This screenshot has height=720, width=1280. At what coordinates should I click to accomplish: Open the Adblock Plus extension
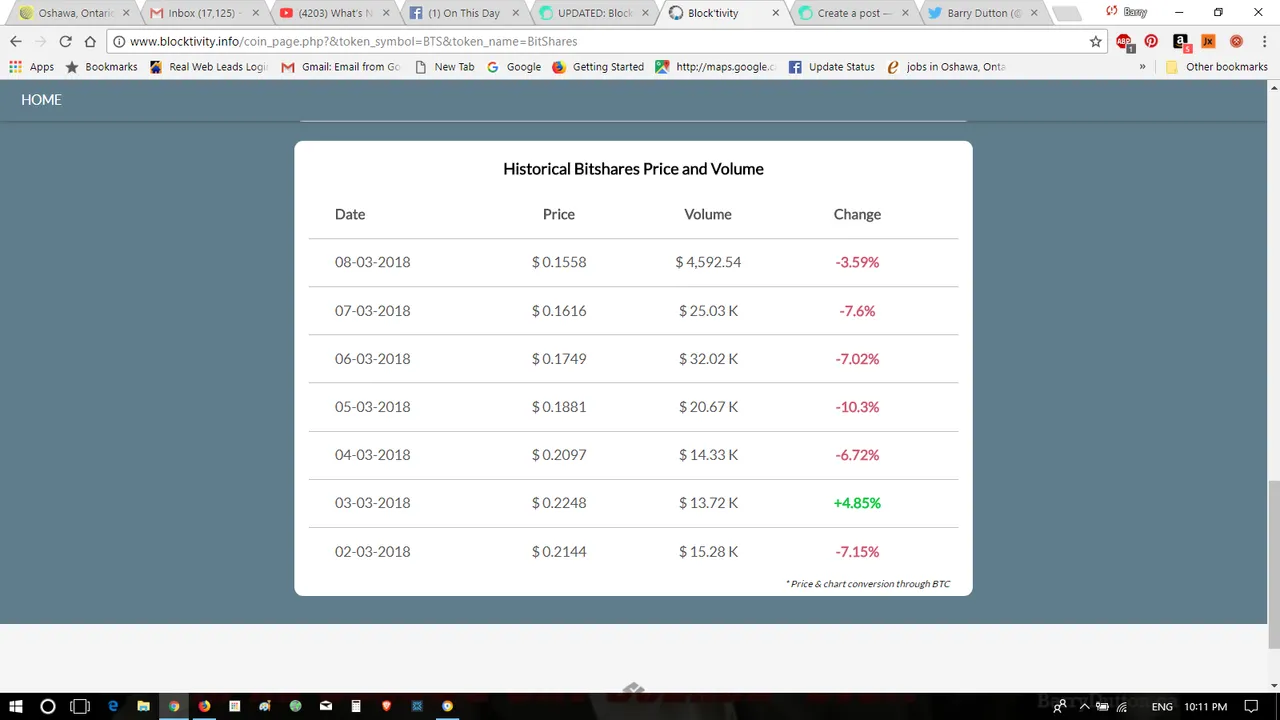click(1124, 42)
